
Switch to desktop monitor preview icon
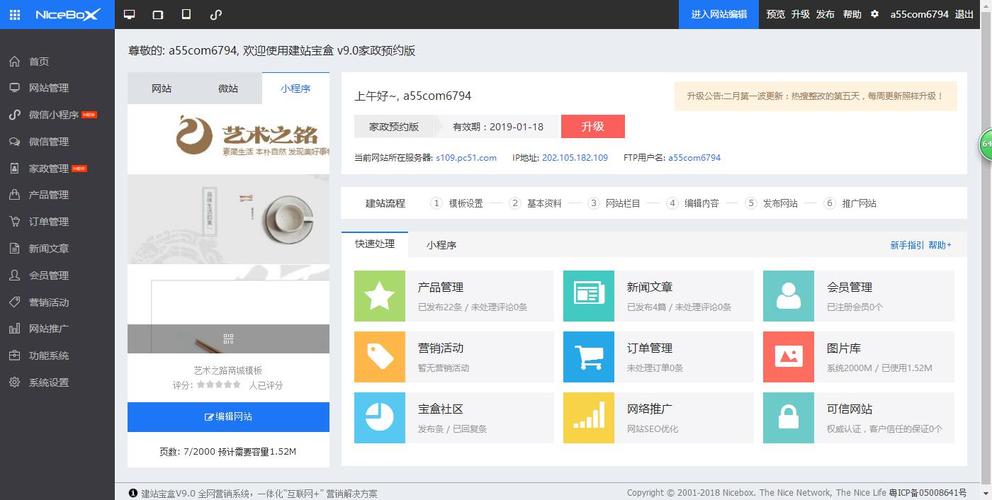130,15
